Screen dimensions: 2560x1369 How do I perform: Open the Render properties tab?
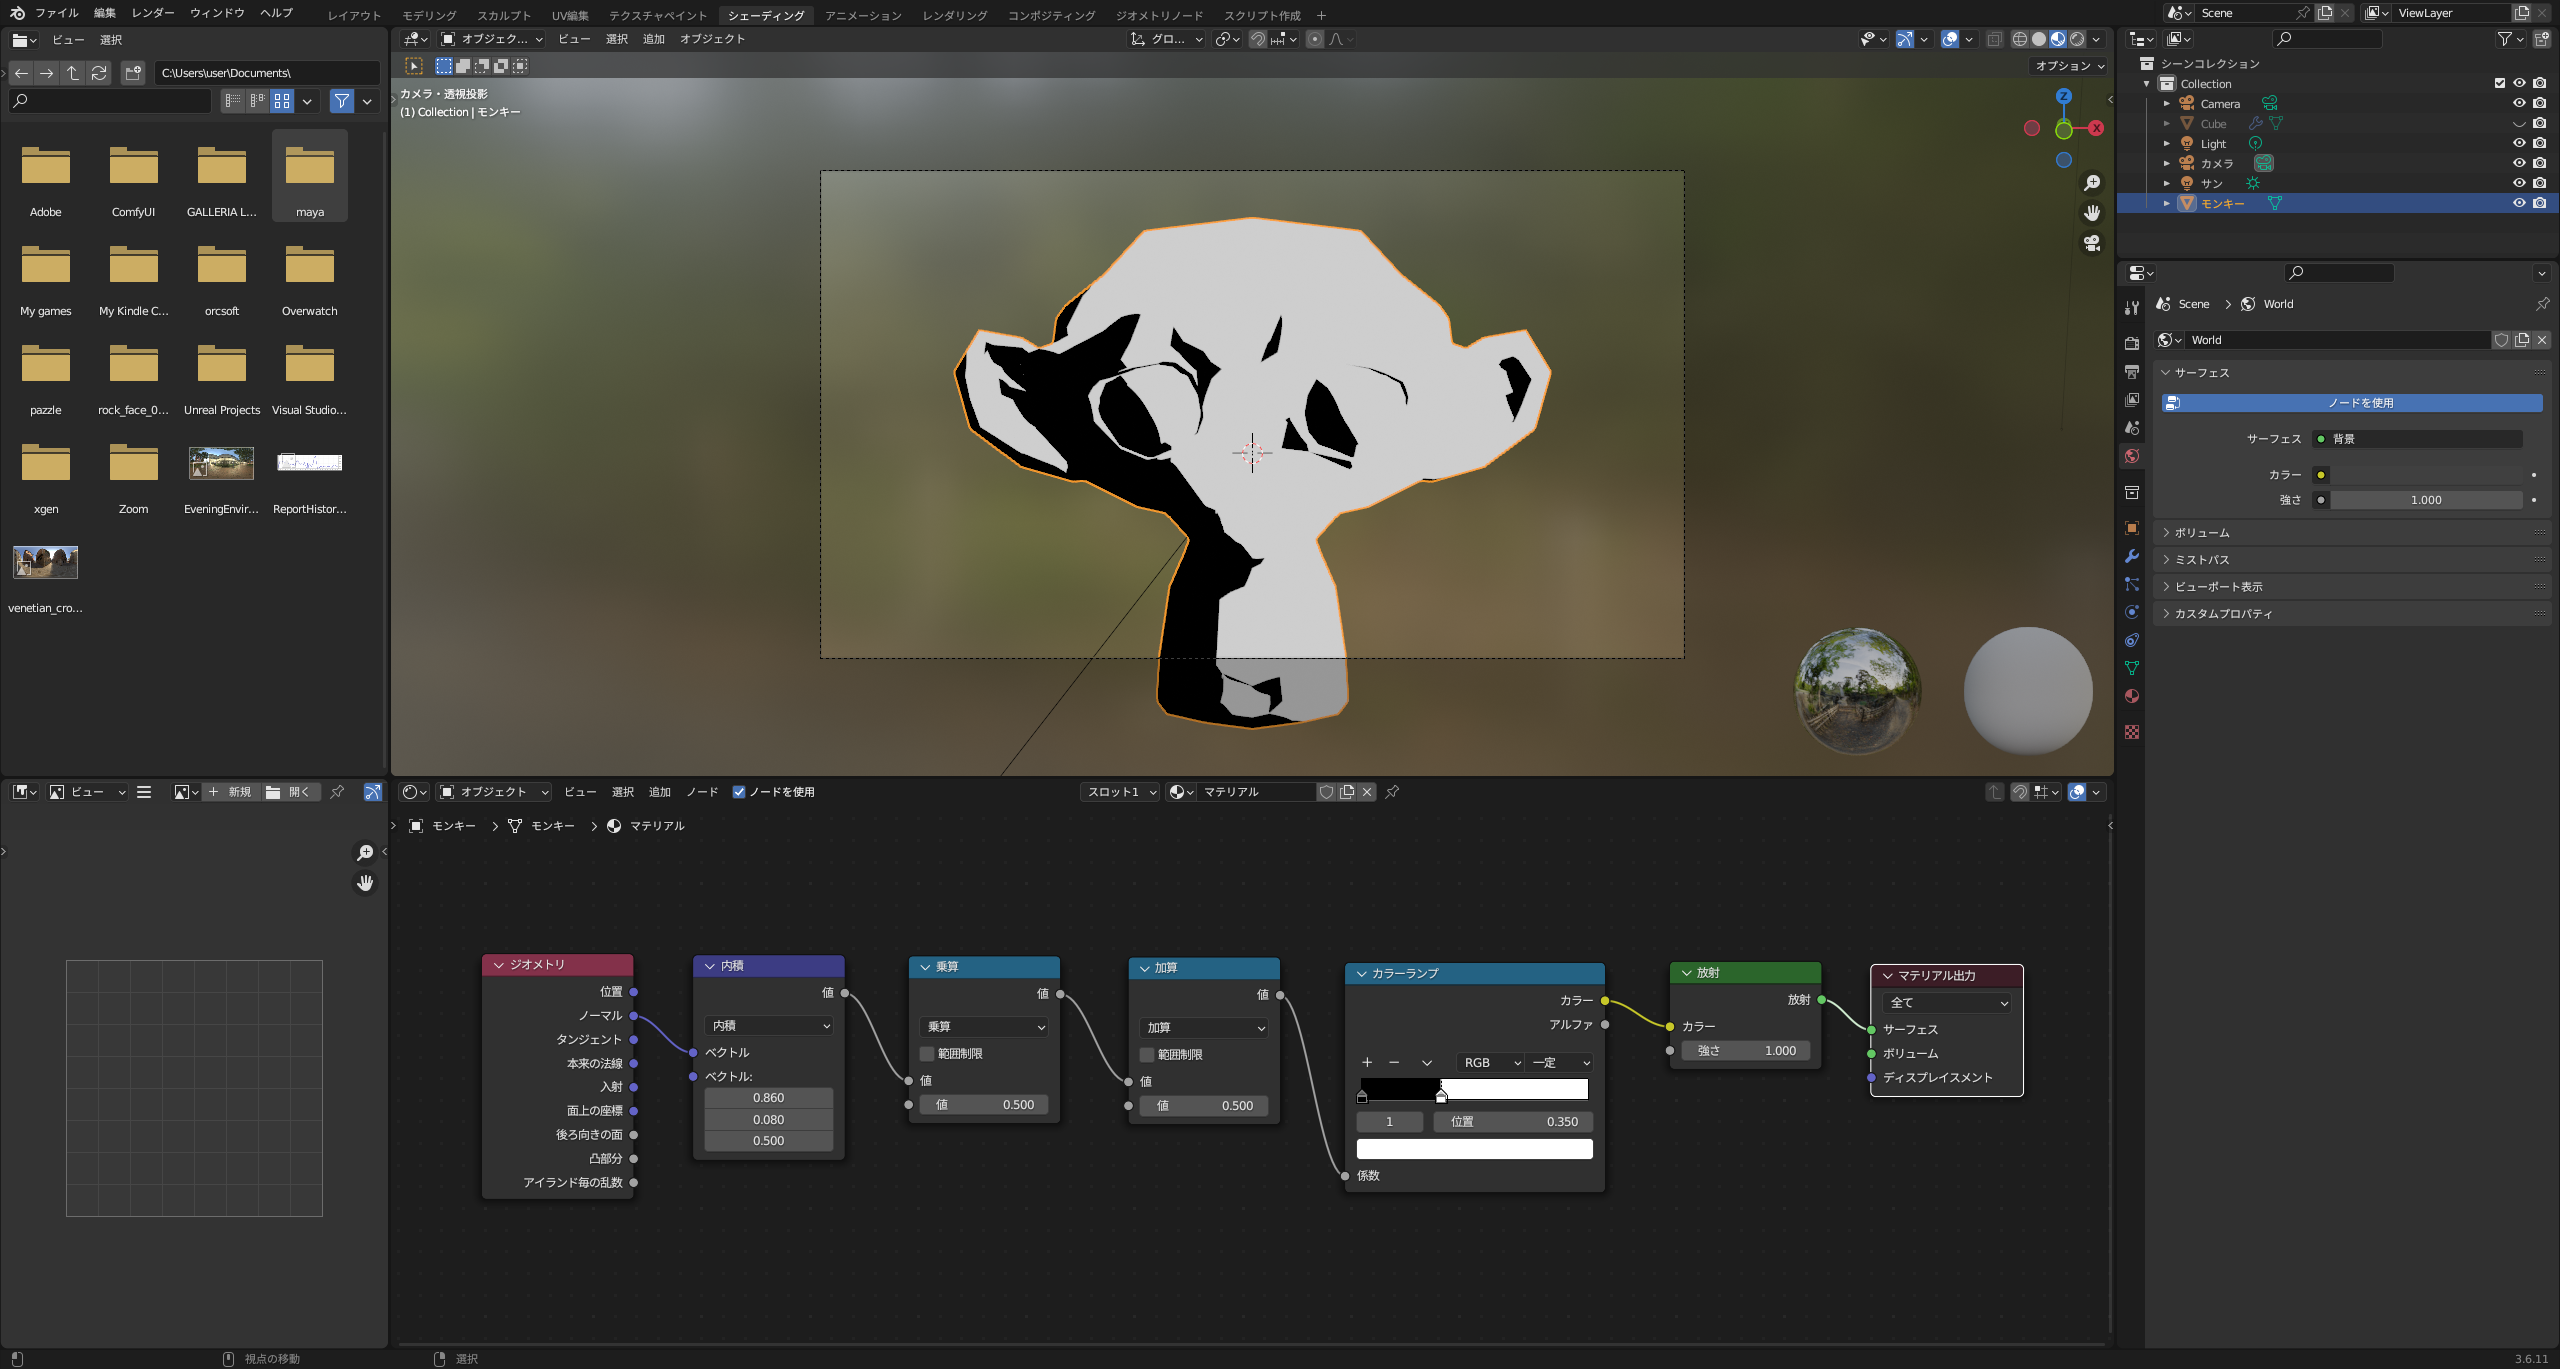2132,343
